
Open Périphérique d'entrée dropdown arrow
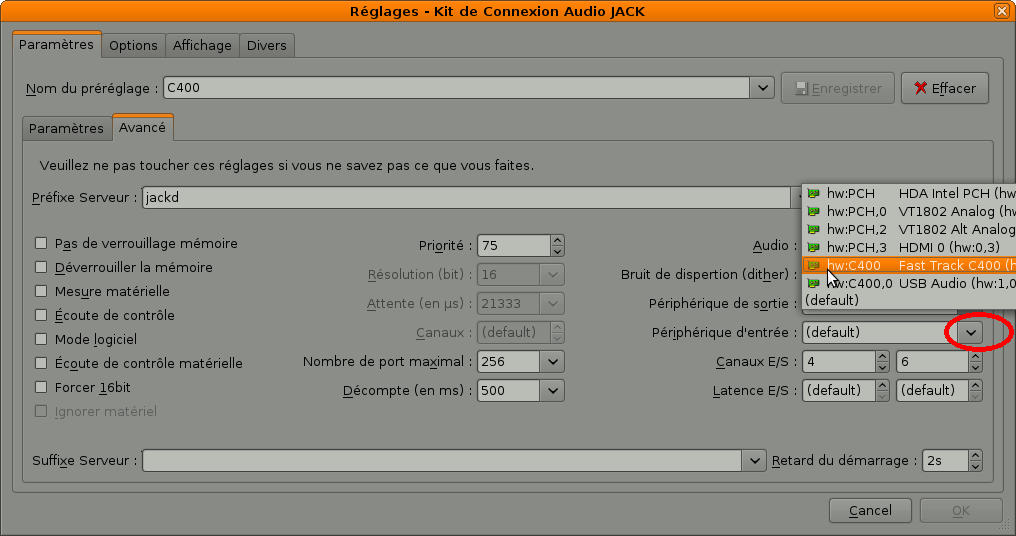coord(971,332)
